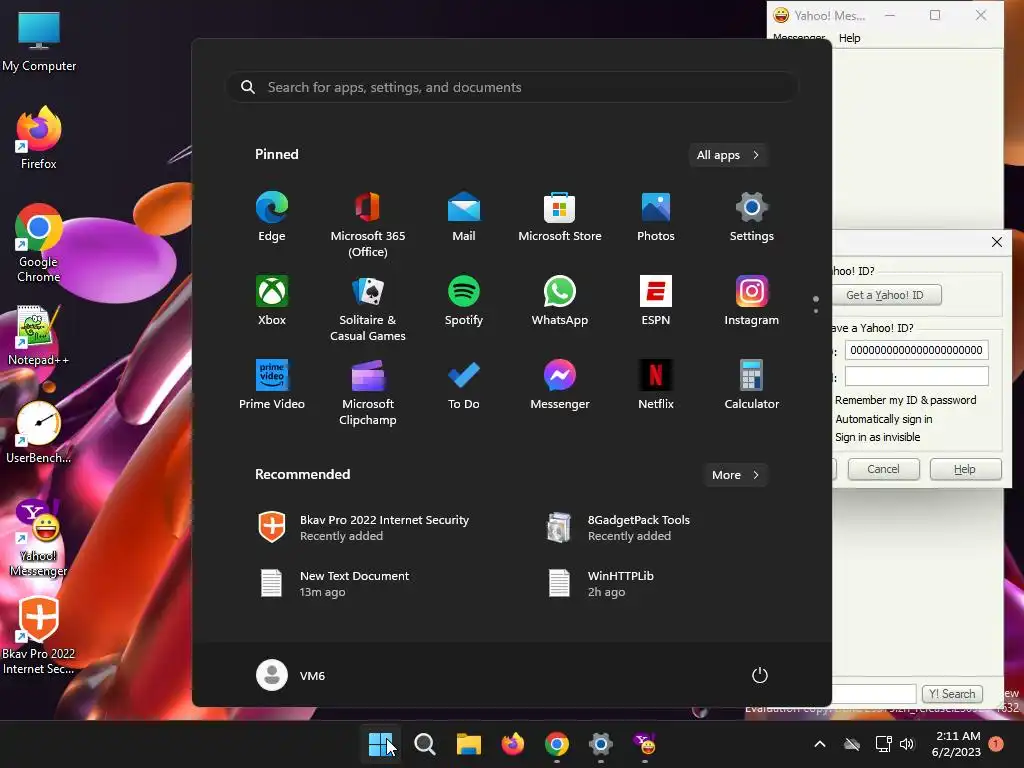The width and height of the screenshot is (1024, 768).
Task: Open Edge from pinned apps
Action: click(x=272, y=217)
